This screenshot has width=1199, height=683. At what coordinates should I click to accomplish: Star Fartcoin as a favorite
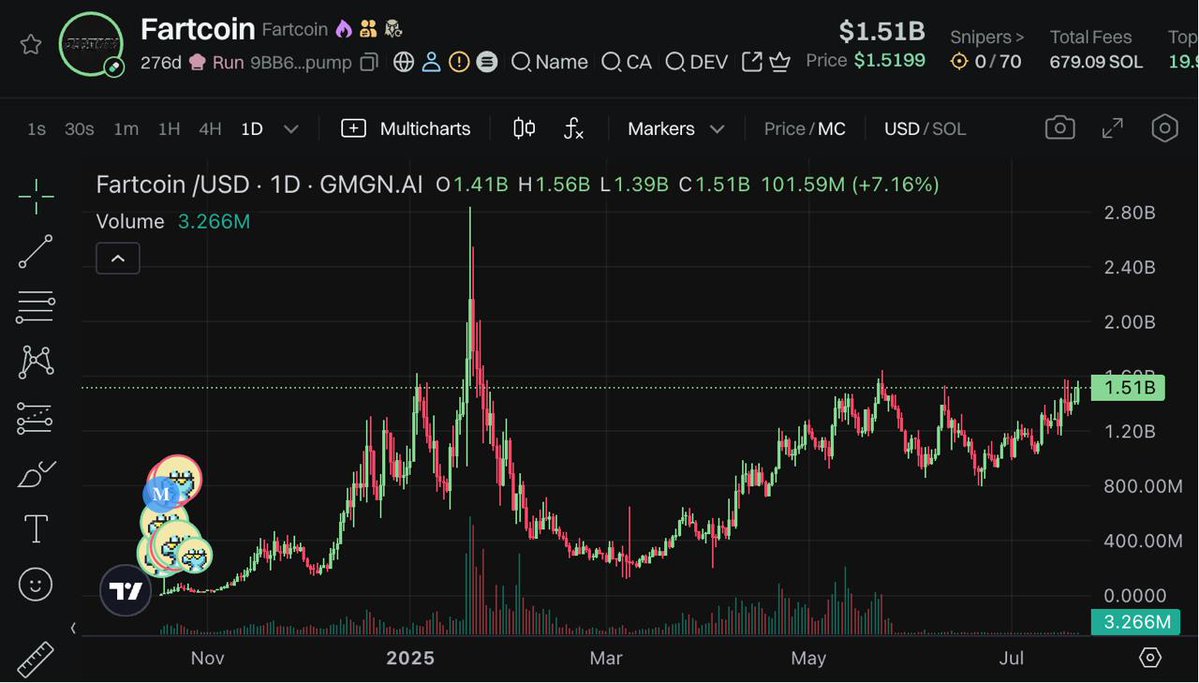click(31, 44)
